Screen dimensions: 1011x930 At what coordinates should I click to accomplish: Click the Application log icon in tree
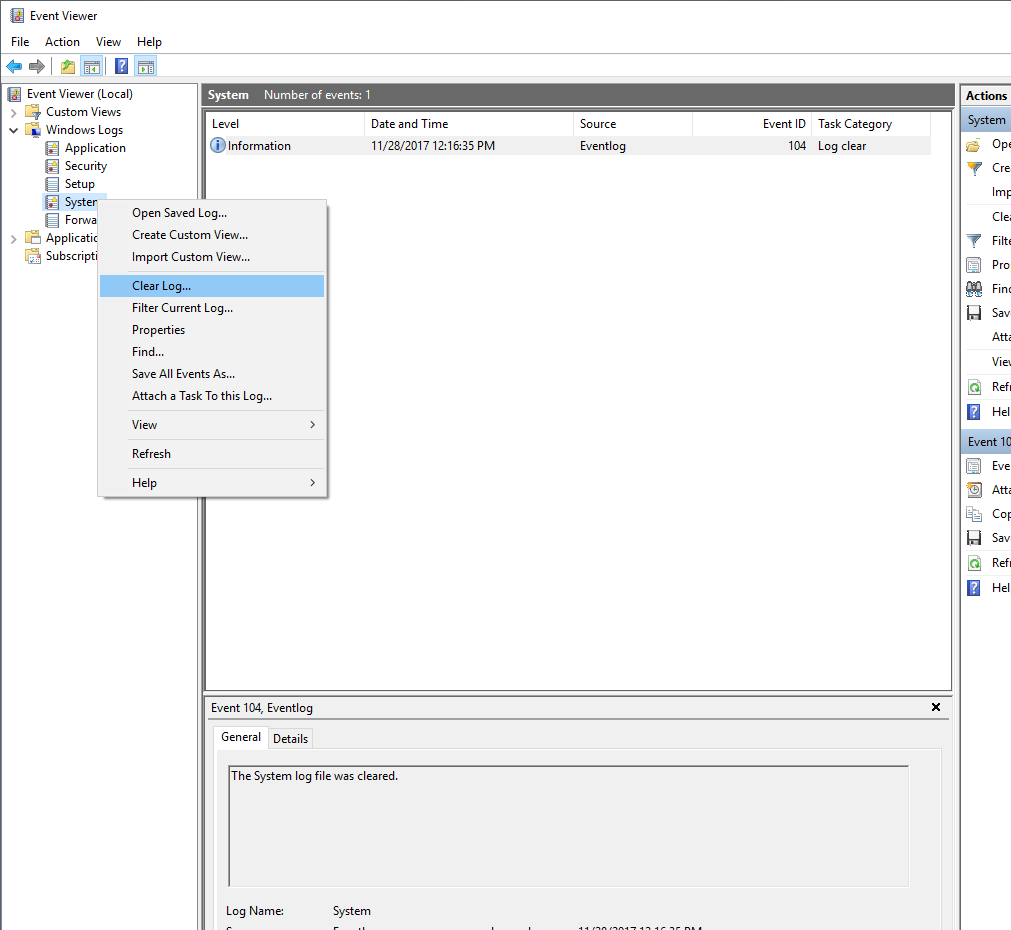coord(52,148)
